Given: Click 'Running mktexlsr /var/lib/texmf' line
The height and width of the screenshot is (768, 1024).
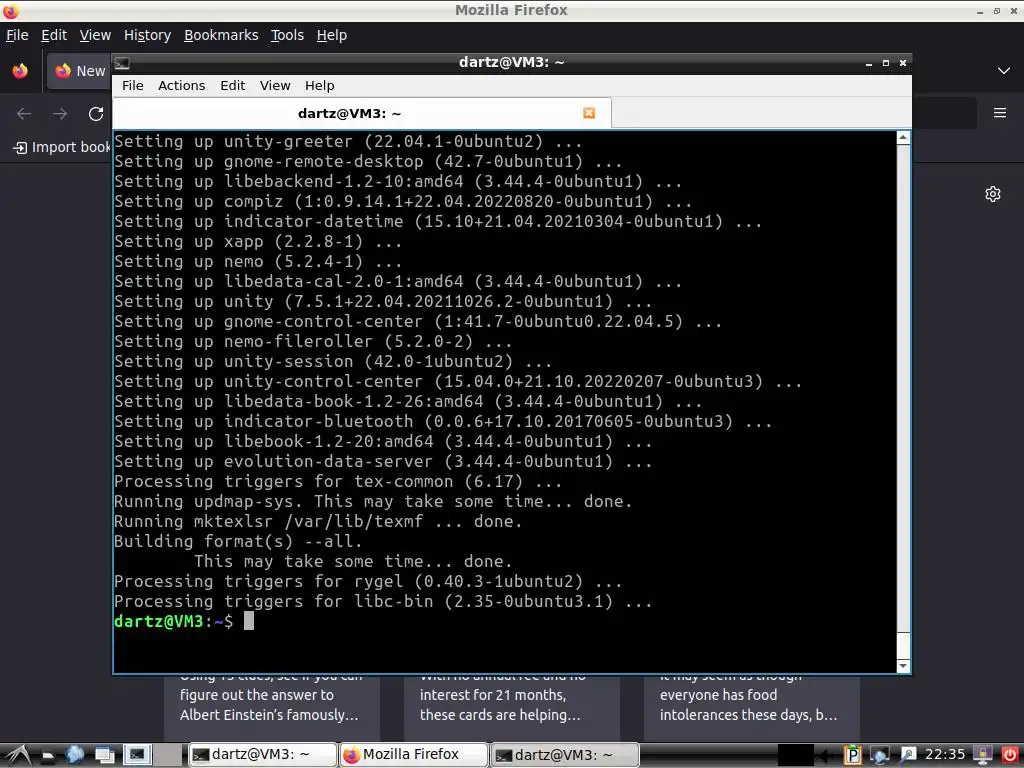Looking at the screenshot, I should coord(318,521).
